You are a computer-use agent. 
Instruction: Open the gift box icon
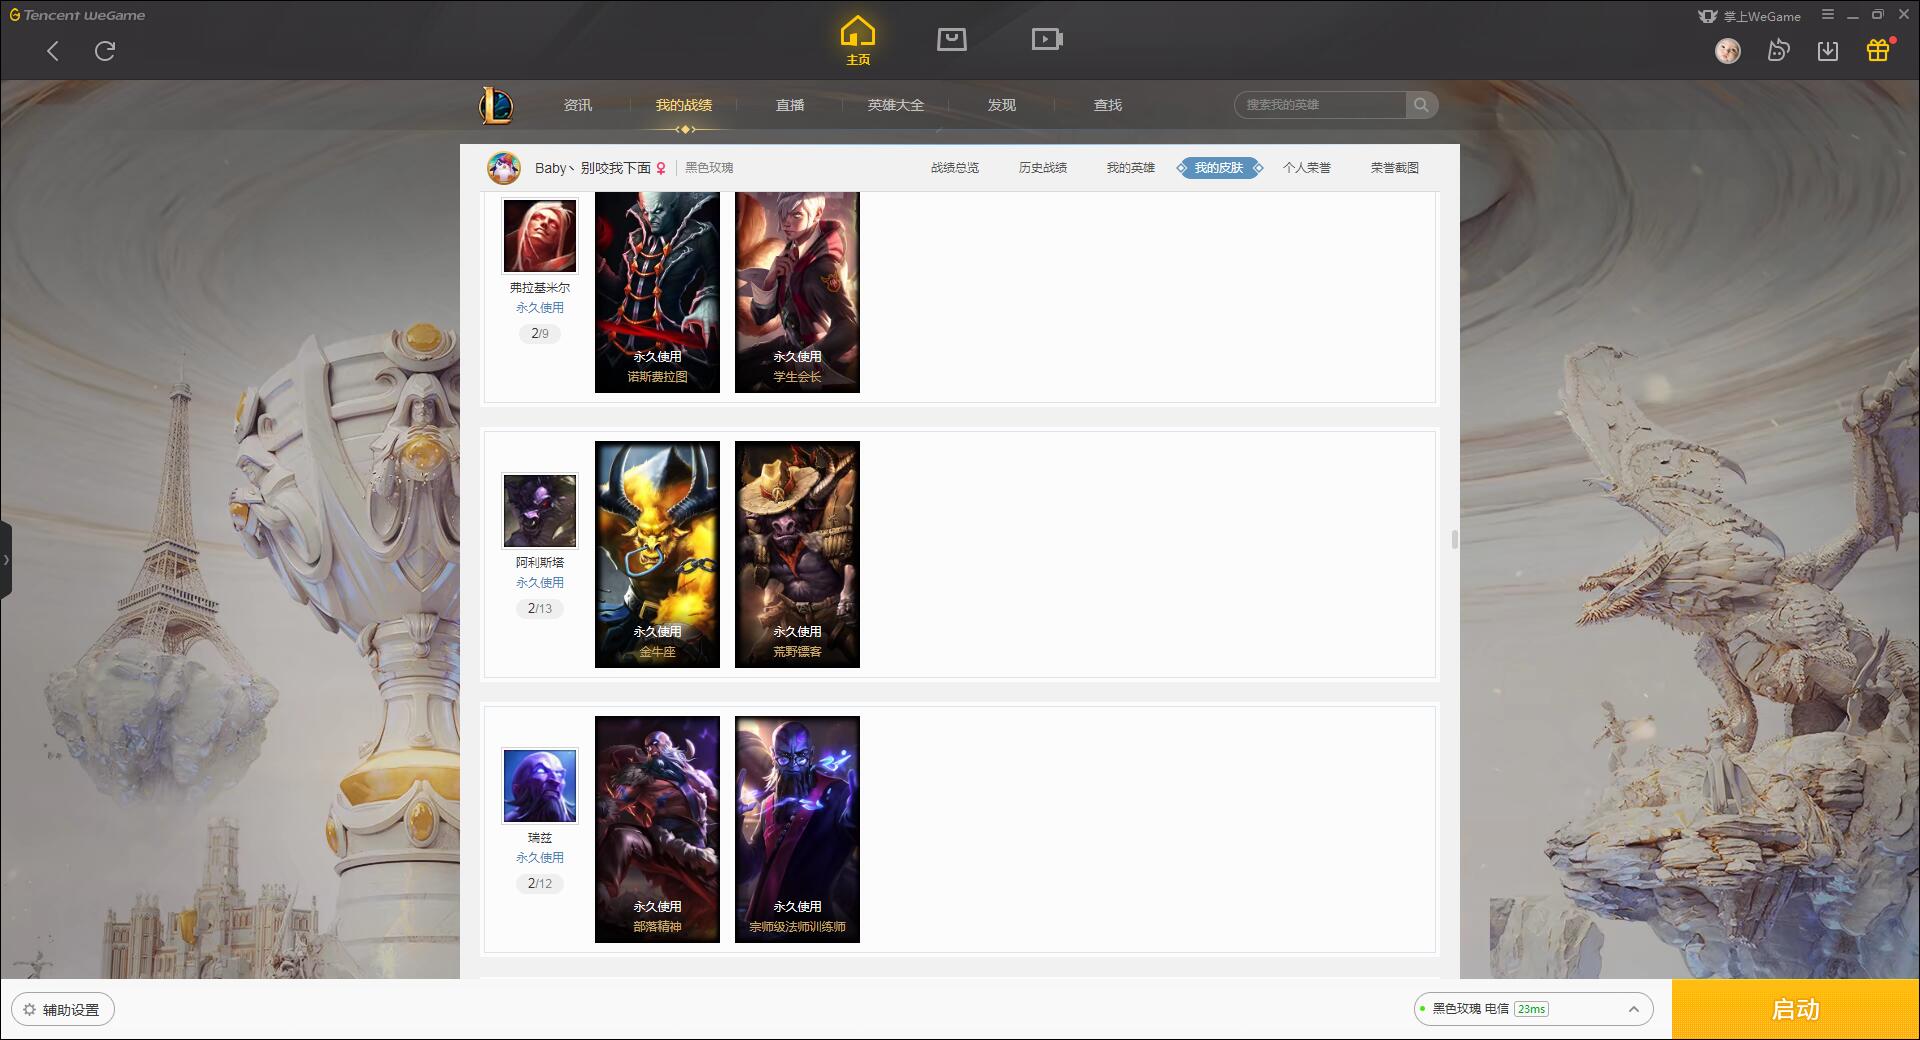[x=1878, y=50]
